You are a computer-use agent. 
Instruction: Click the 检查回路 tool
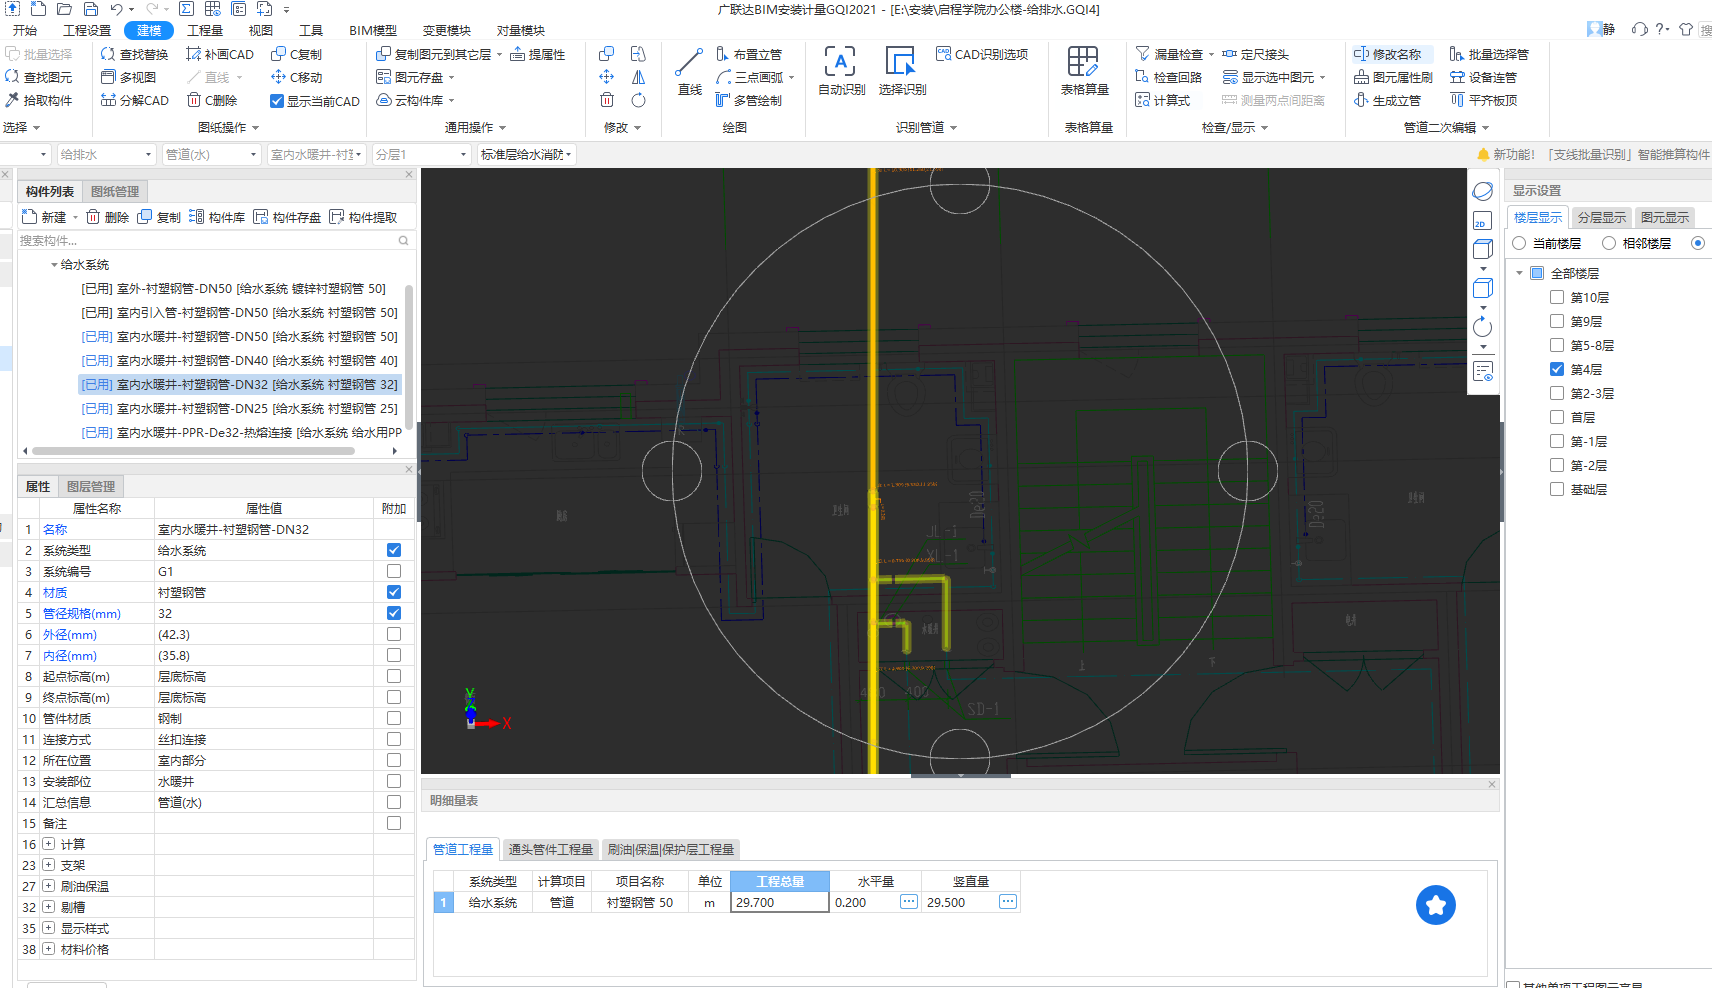coord(1169,77)
